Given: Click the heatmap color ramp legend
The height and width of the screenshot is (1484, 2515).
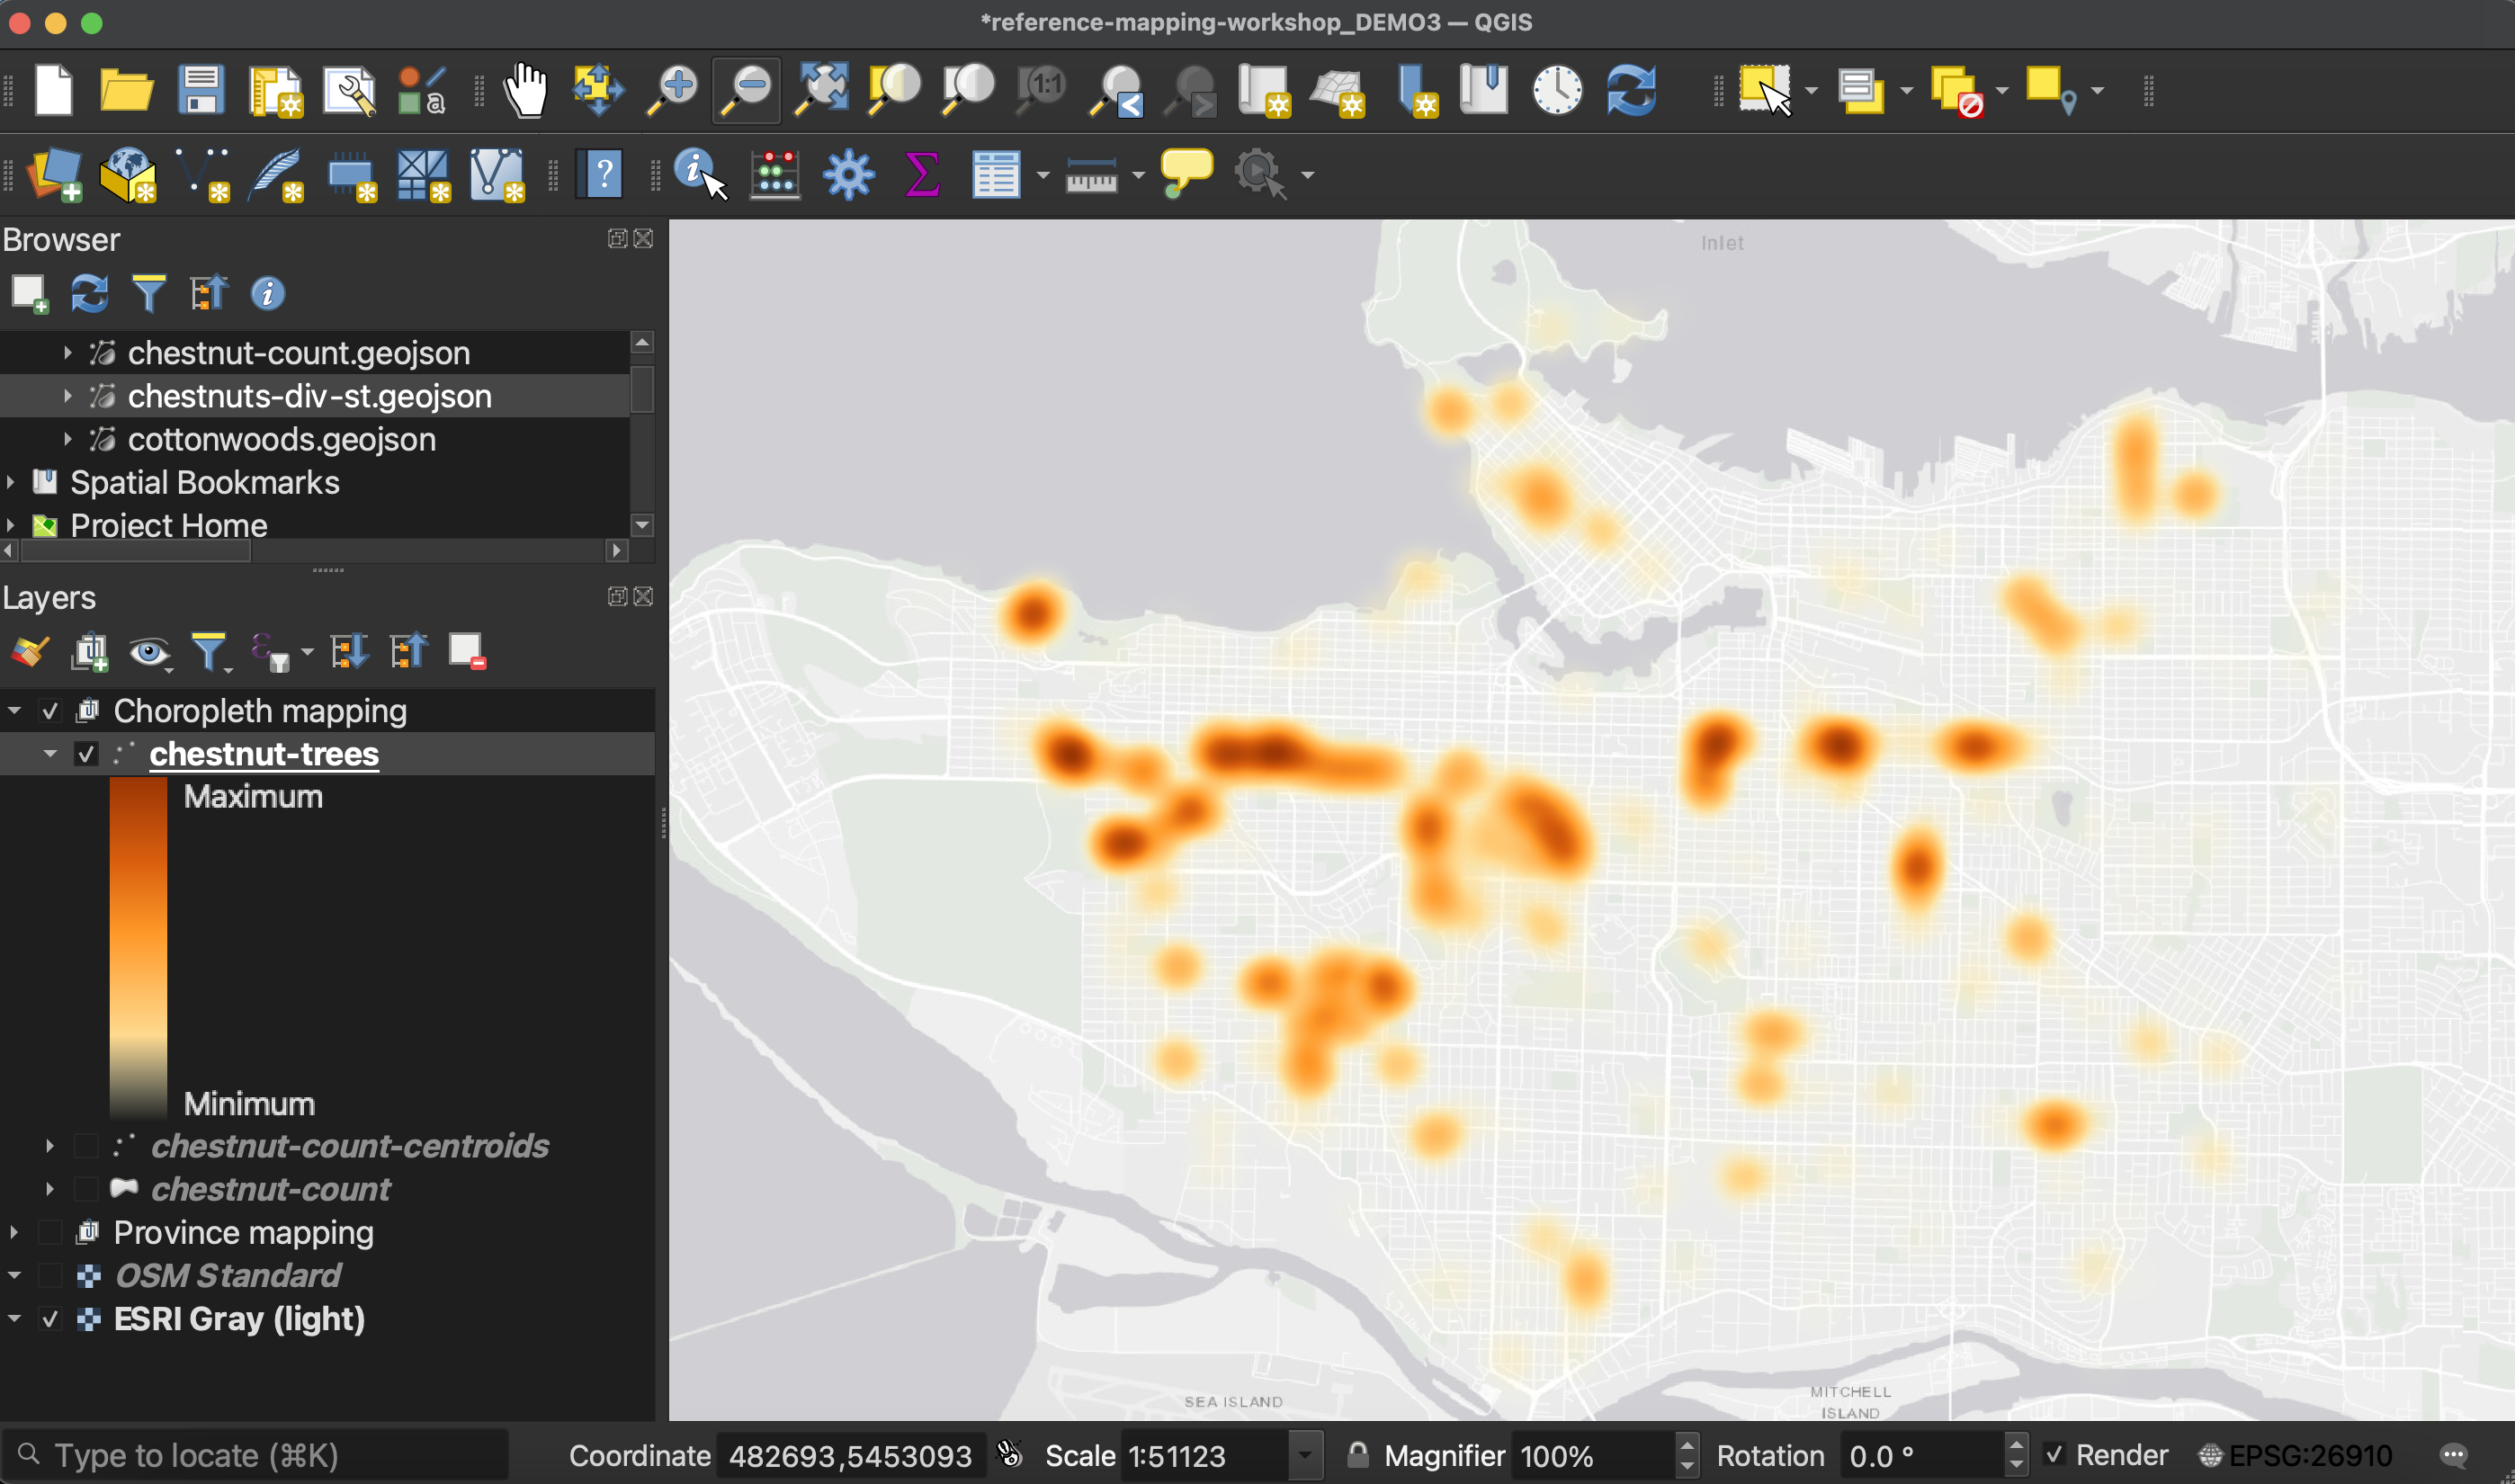Looking at the screenshot, I should pos(138,948).
